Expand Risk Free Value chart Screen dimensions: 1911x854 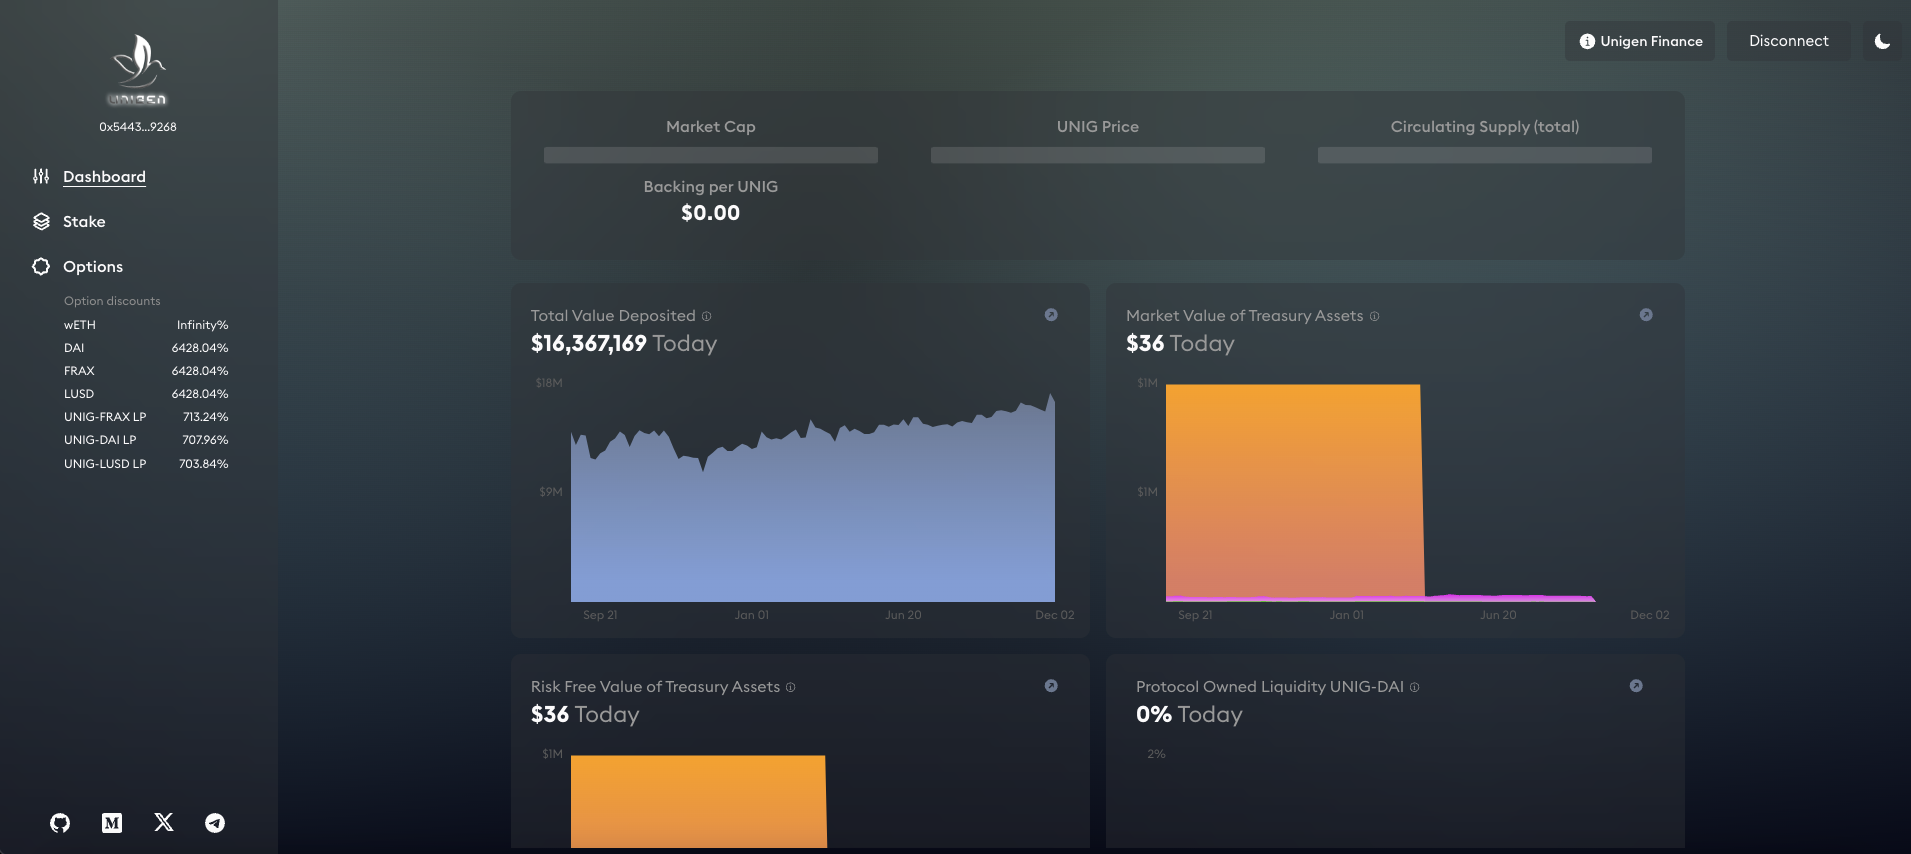(1051, 686)
